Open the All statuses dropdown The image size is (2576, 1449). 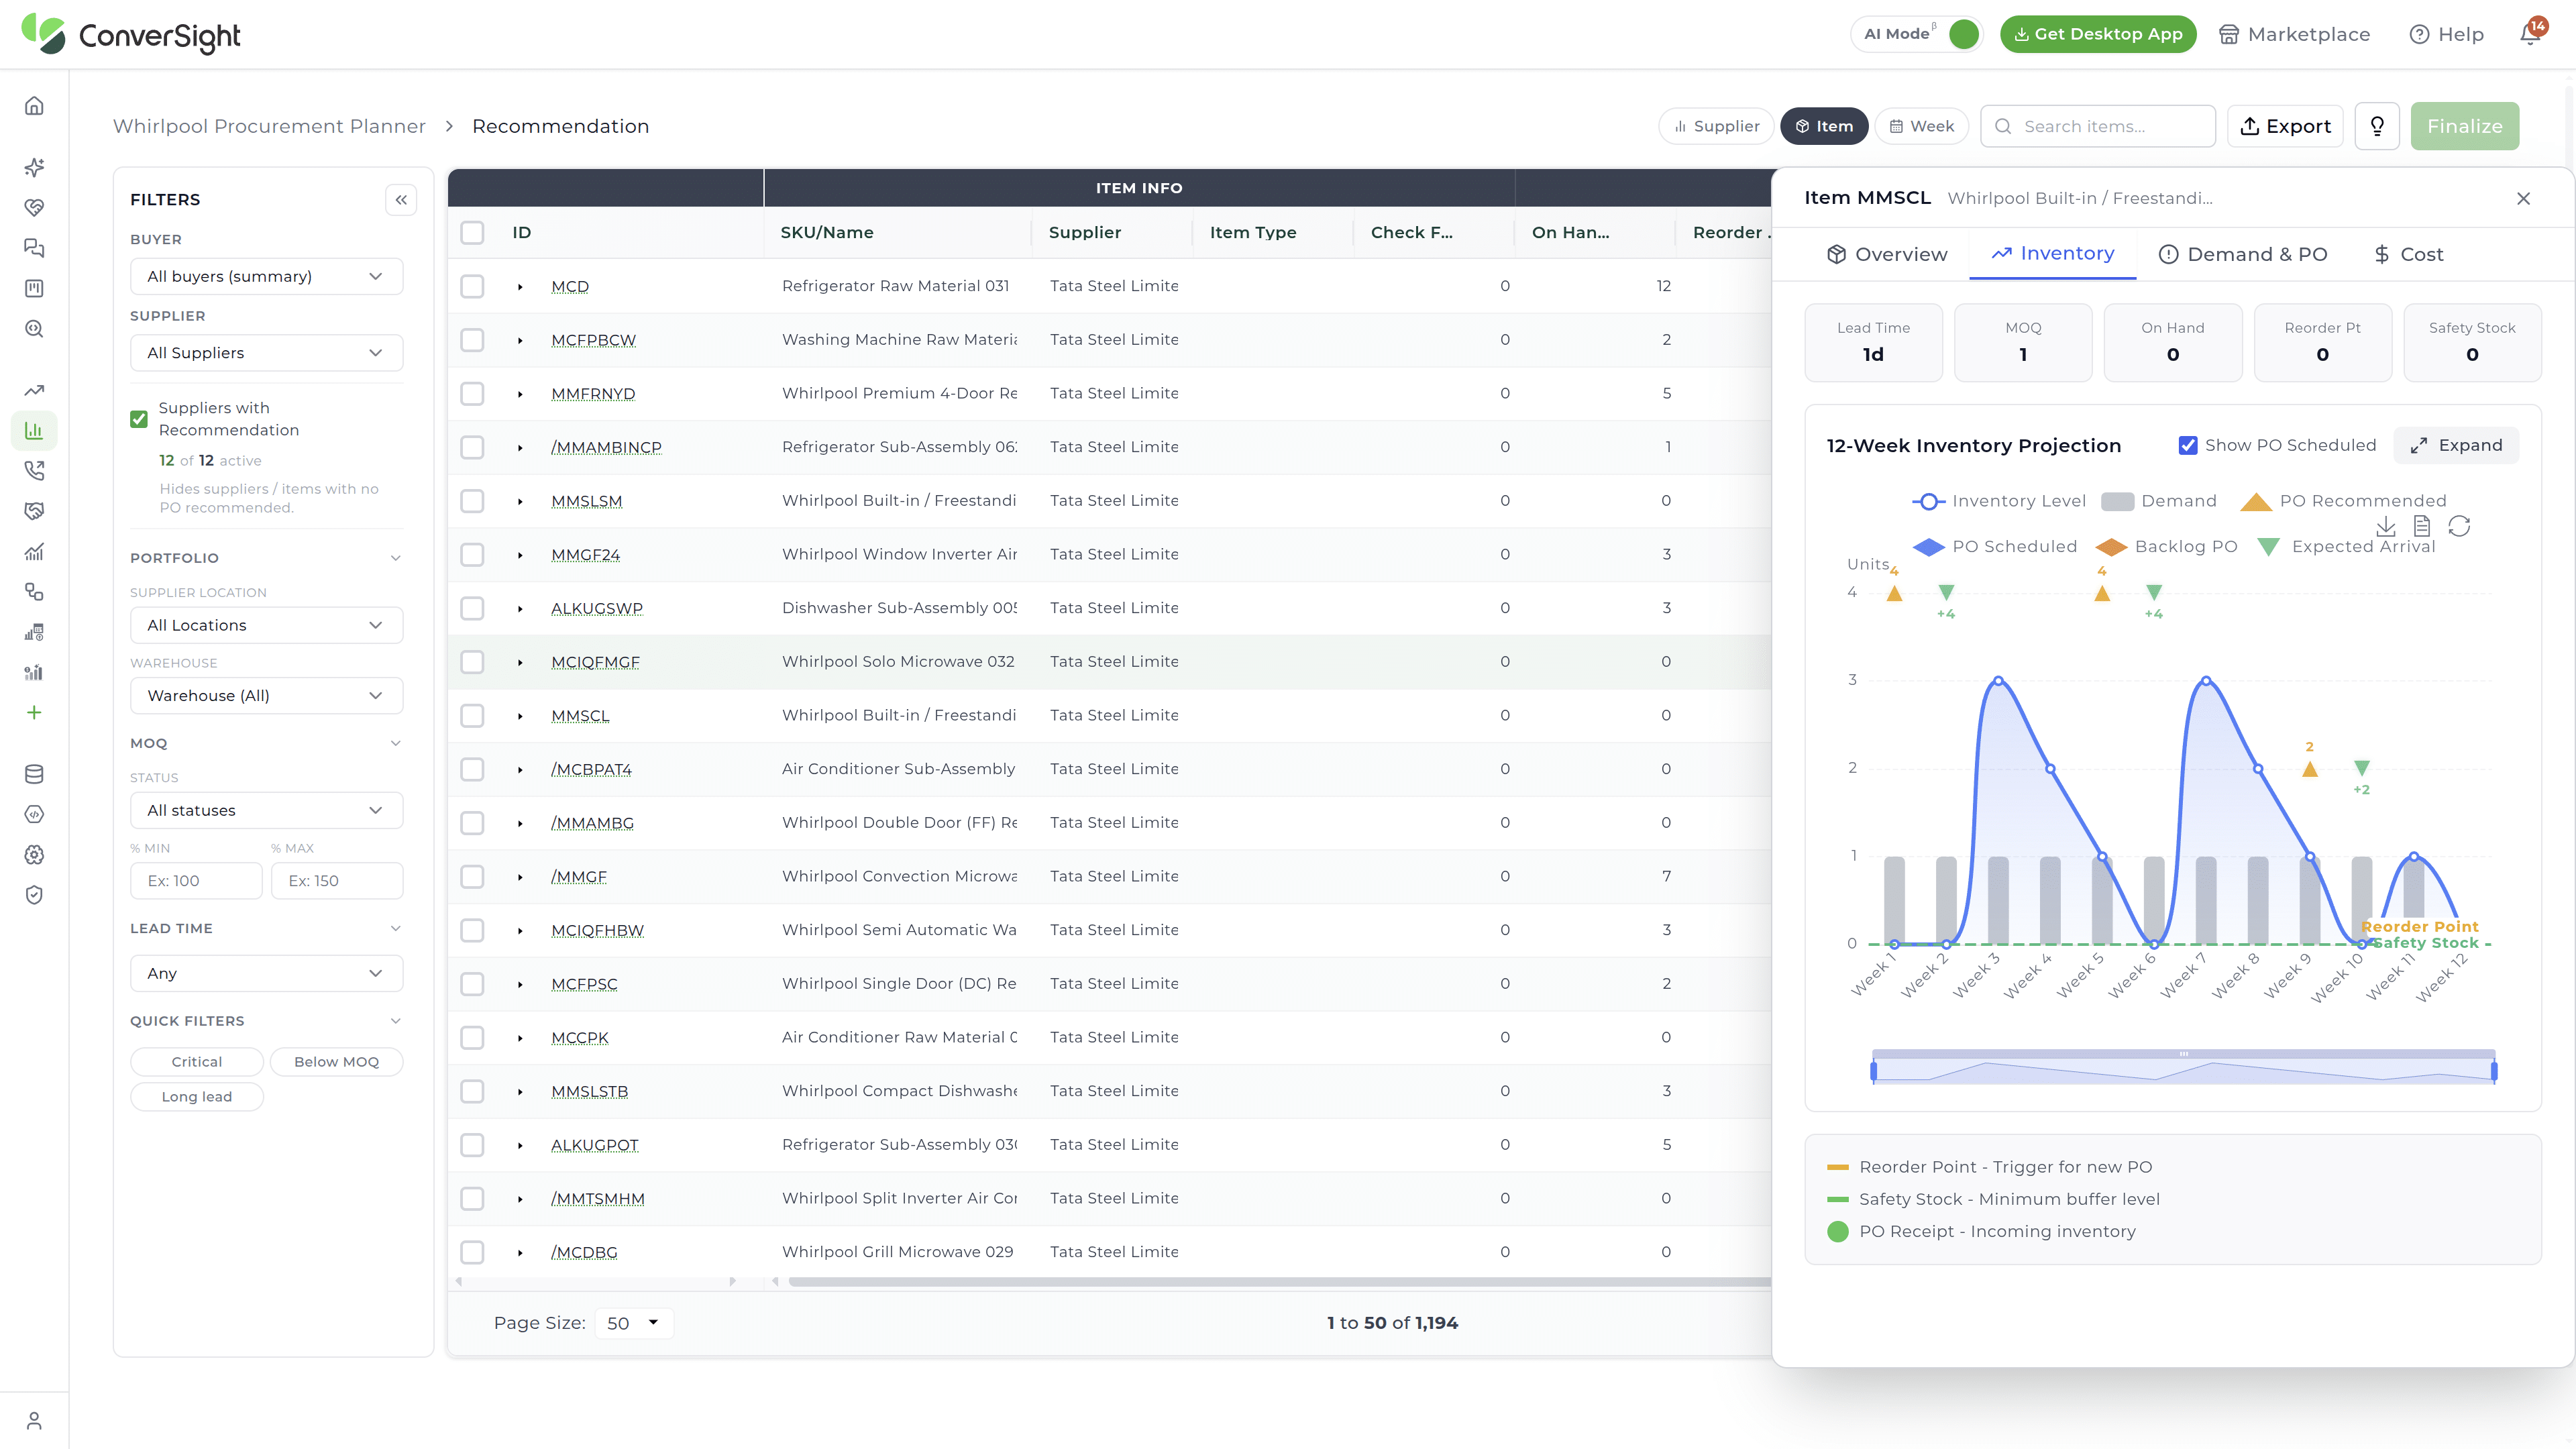coord(266,810)
